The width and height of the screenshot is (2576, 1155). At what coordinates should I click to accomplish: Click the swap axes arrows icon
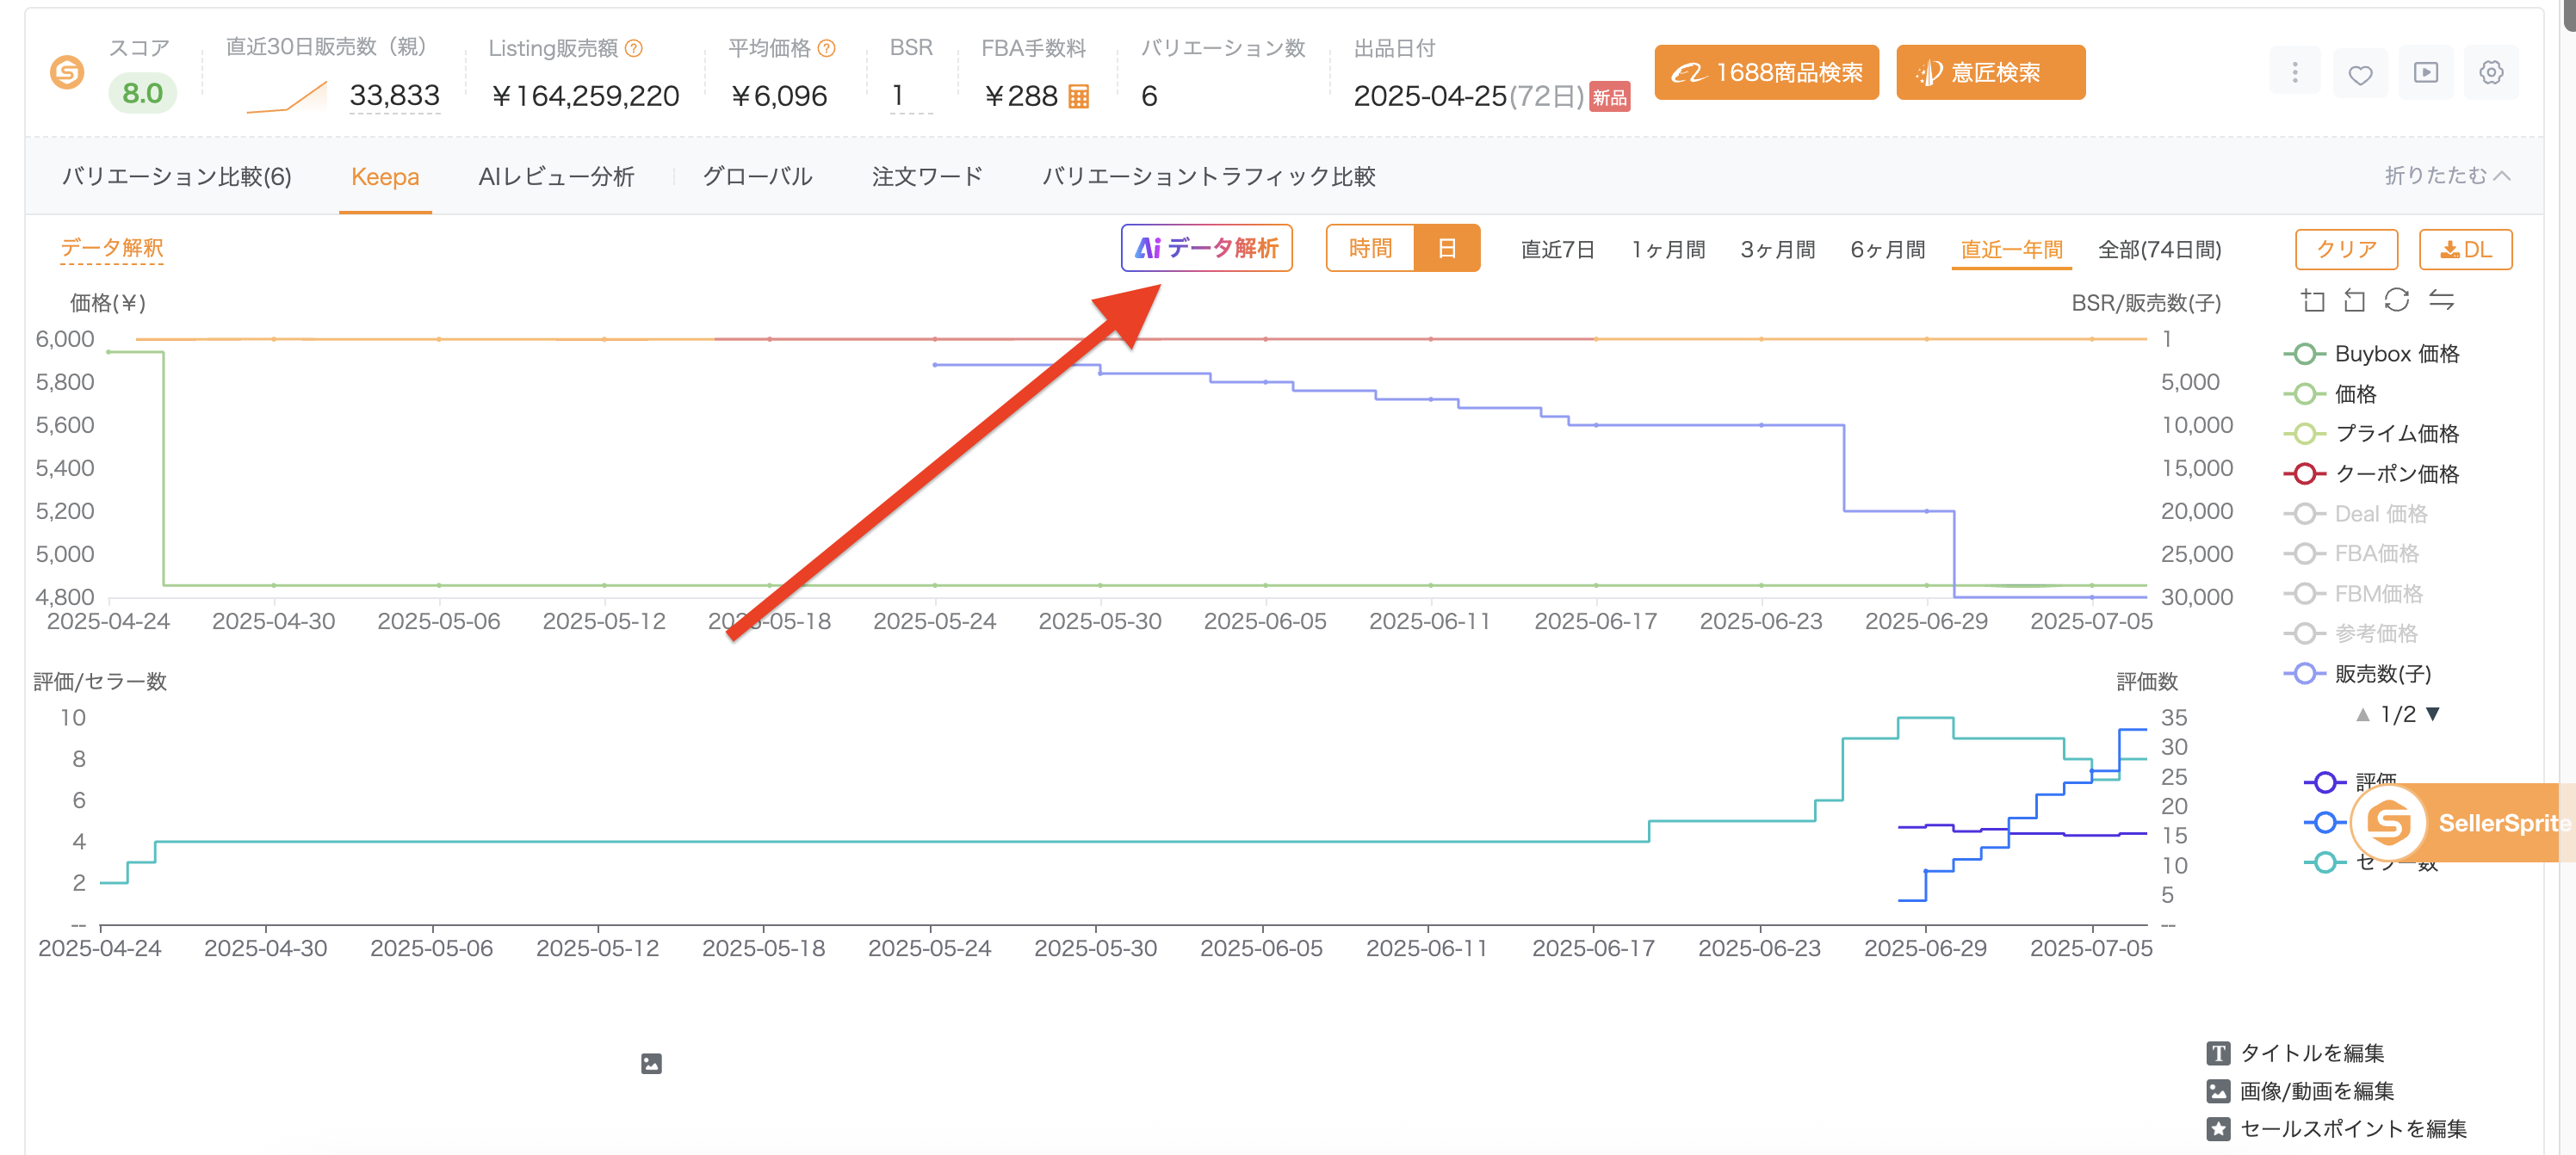tap(2442, 300)
